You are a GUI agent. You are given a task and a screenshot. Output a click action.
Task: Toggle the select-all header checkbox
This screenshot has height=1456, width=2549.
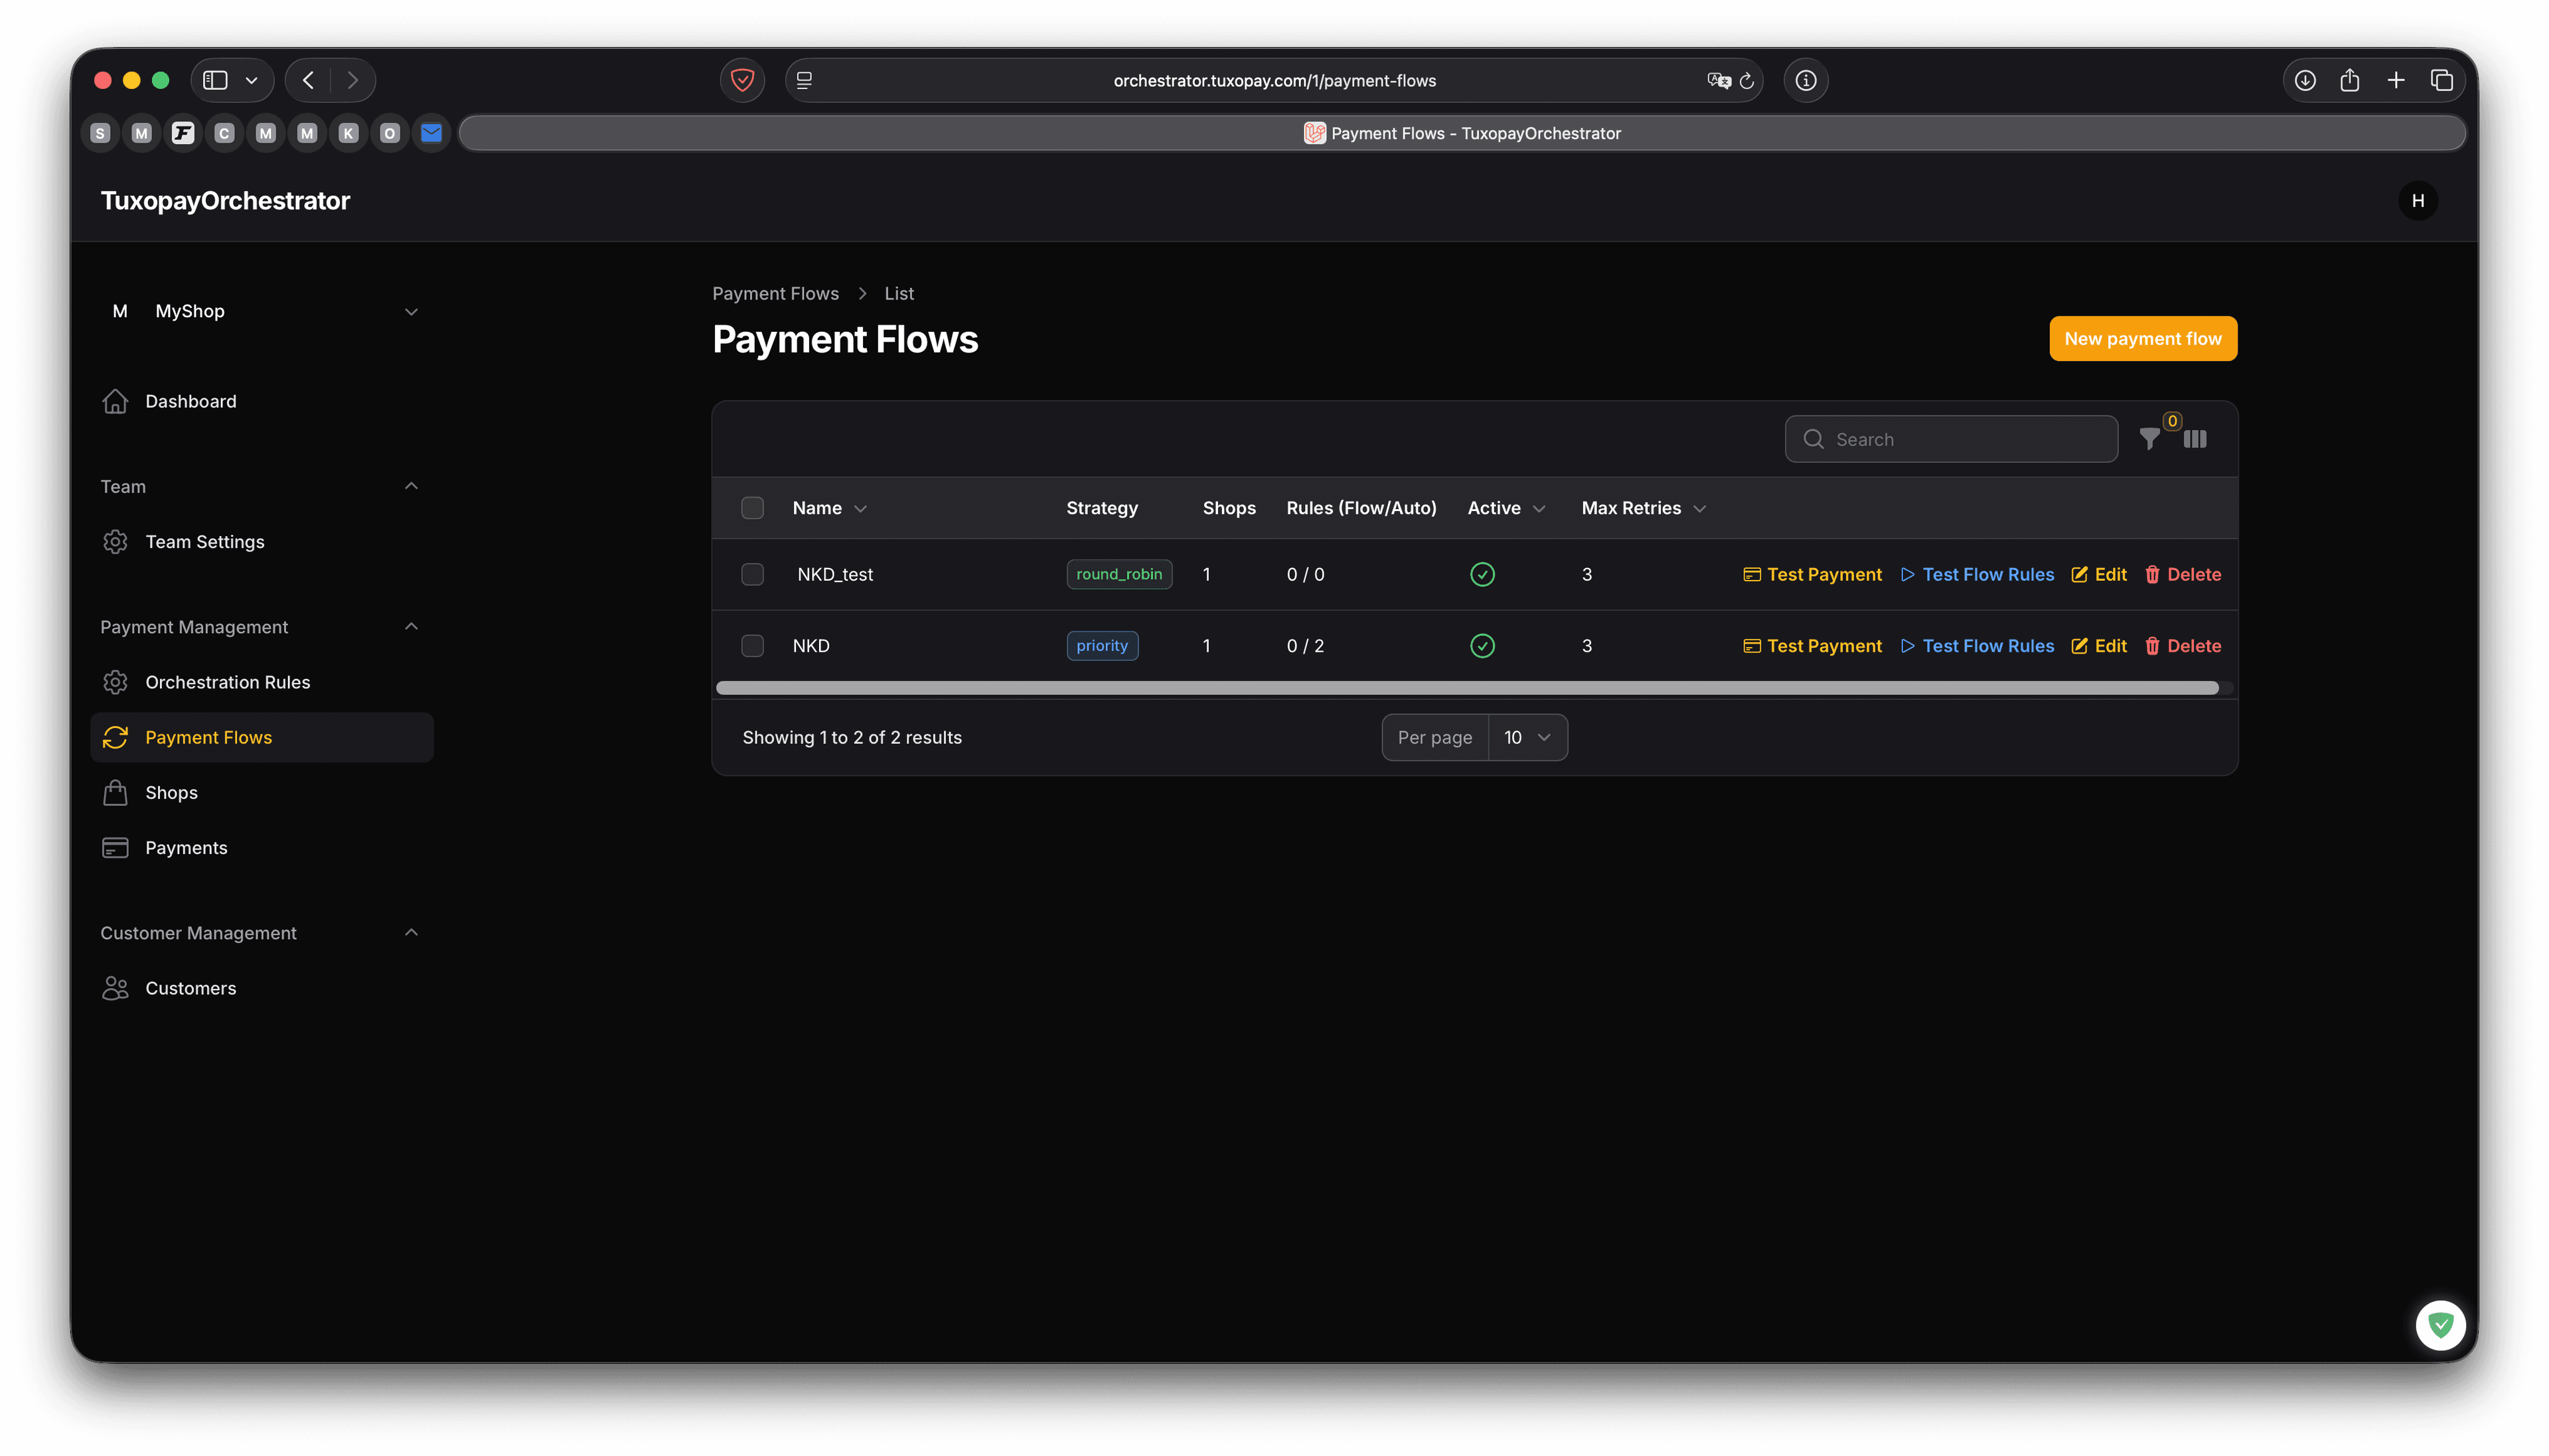click(752, 508)
